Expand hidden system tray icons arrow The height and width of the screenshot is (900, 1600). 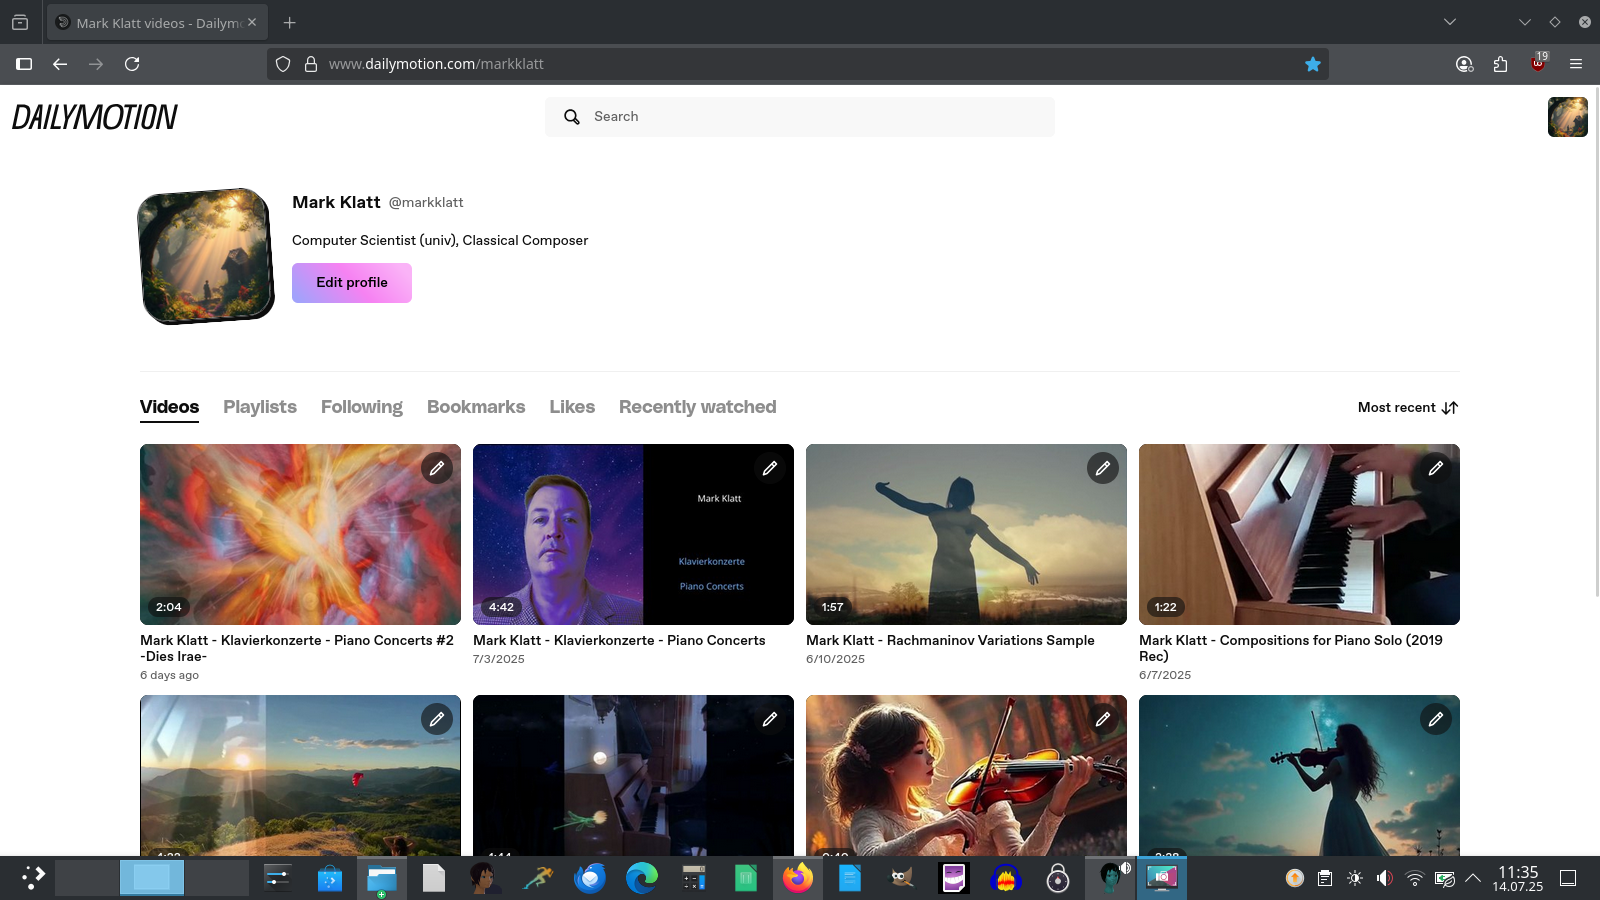coord(1473,878)
